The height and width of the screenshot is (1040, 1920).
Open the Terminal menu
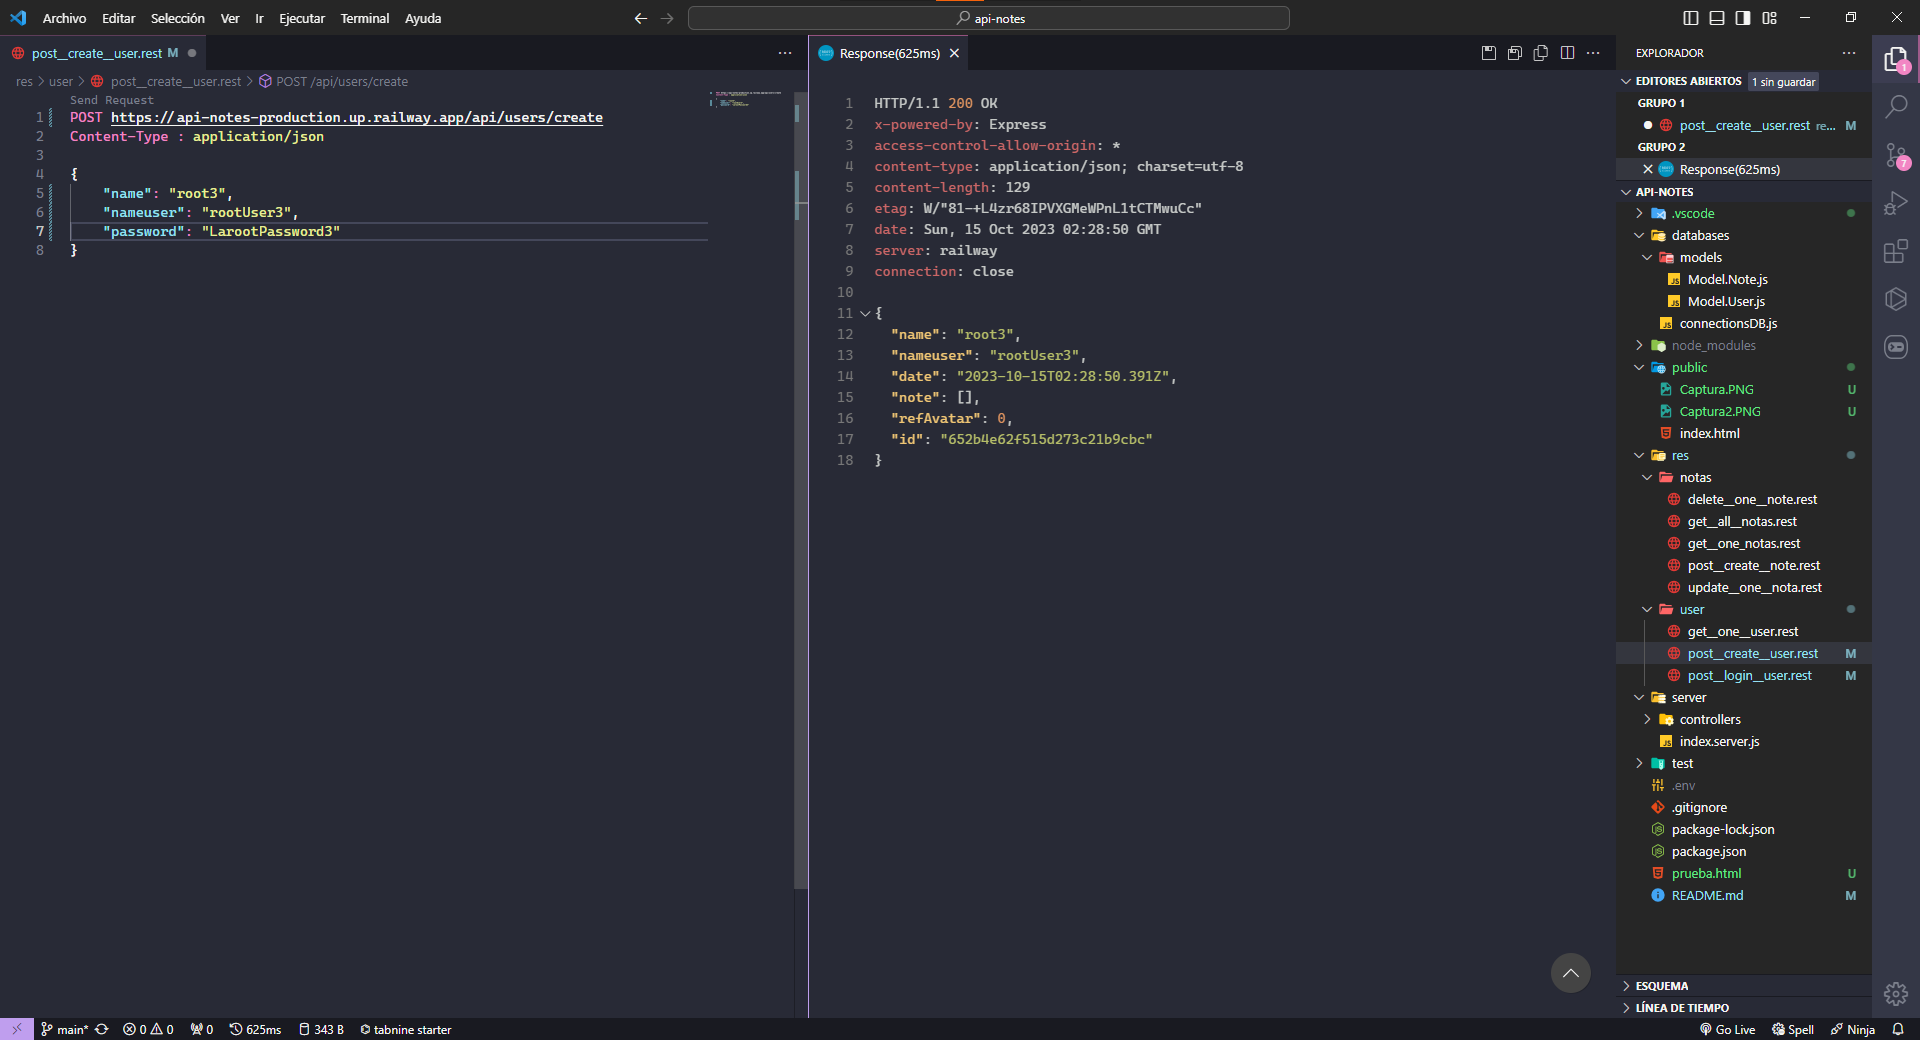click(364, 18)
